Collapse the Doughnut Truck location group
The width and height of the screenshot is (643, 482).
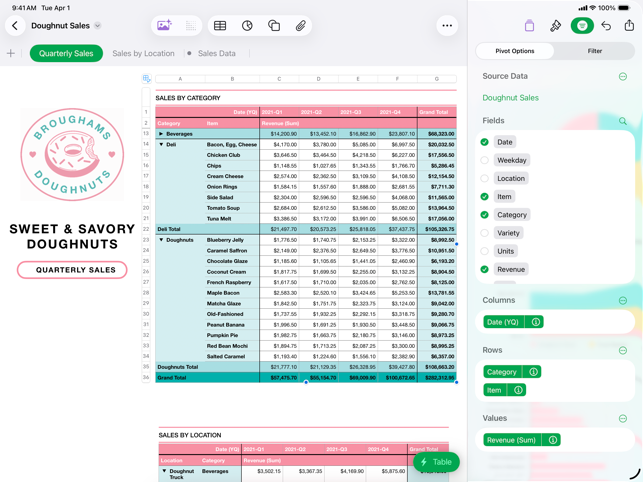click(164, 471)
